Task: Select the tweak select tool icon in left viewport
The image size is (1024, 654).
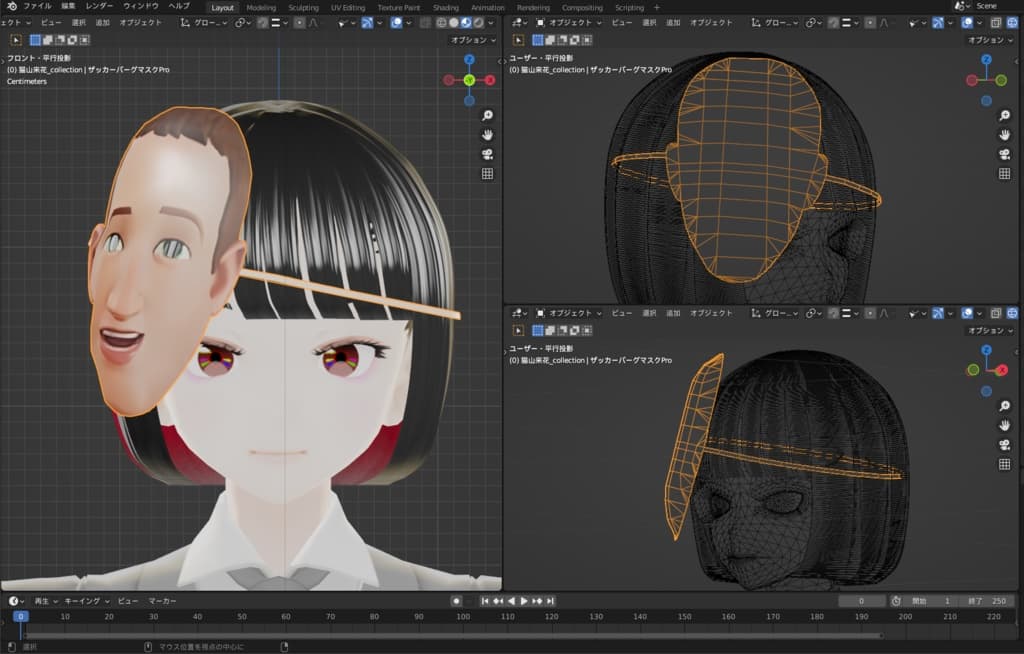Action: (x=16, y=40)
